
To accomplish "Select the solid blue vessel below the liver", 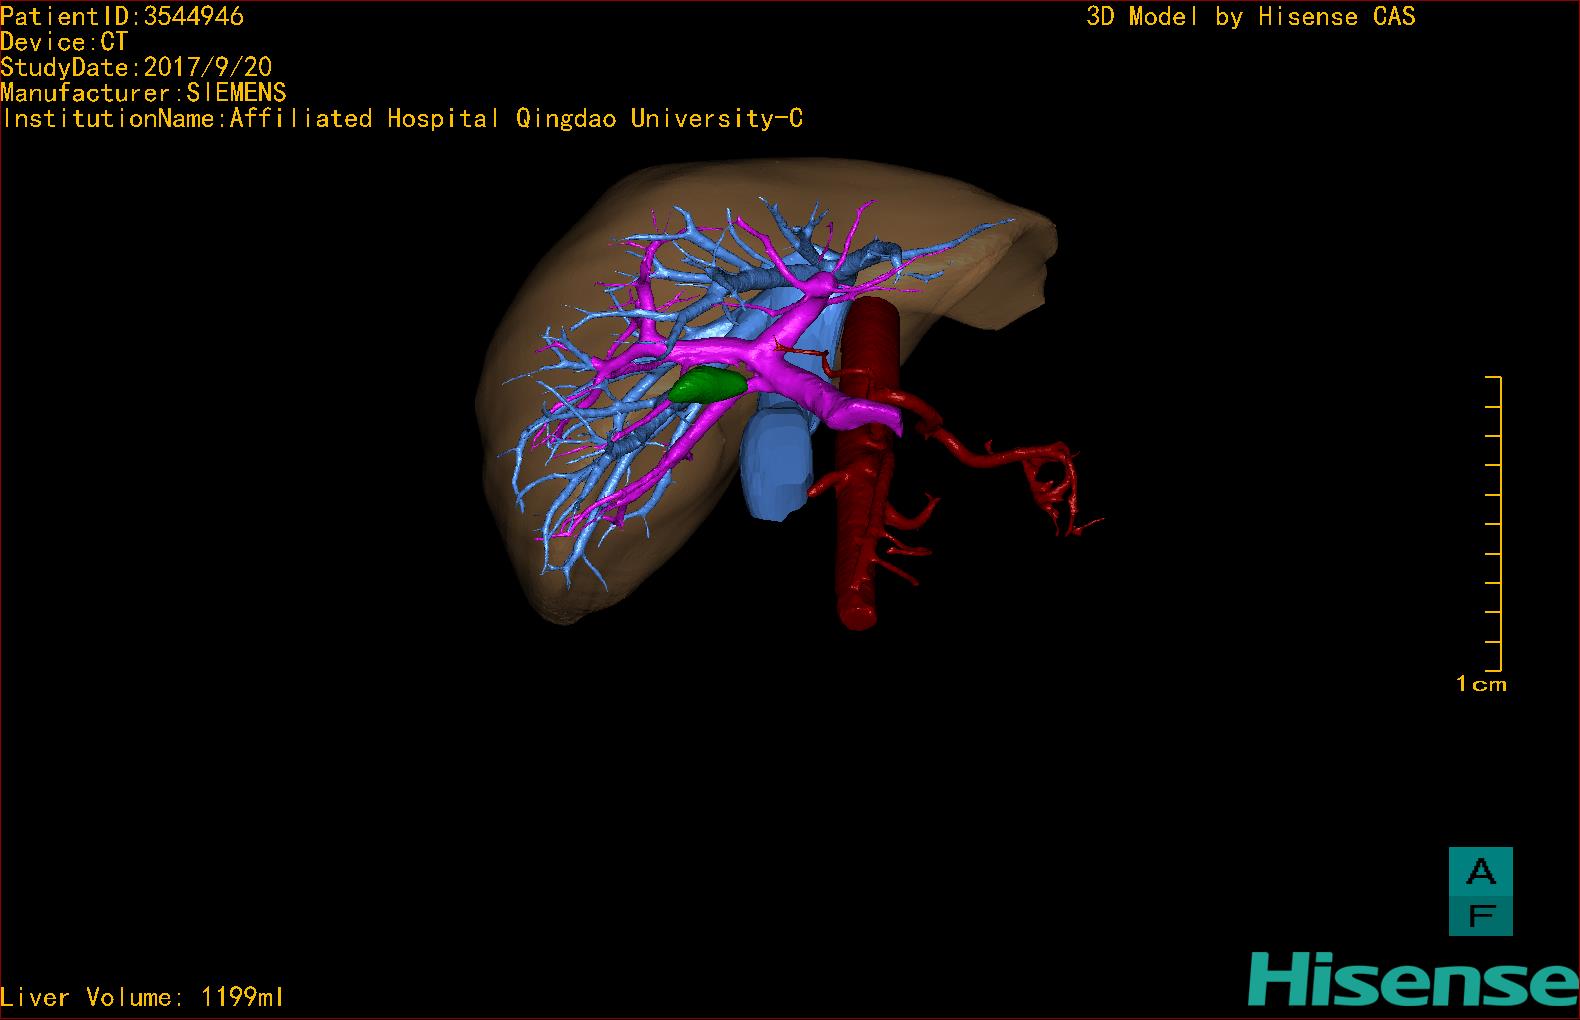I will [776, 467].
